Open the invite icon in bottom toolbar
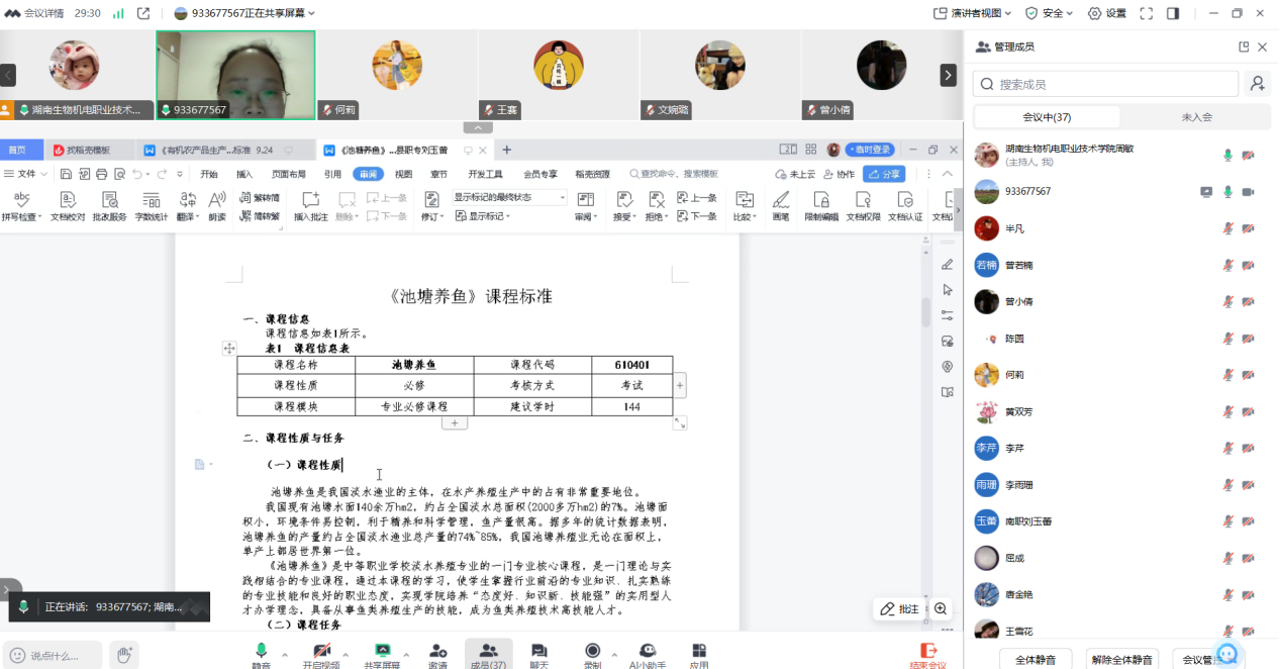 [438, 652]
